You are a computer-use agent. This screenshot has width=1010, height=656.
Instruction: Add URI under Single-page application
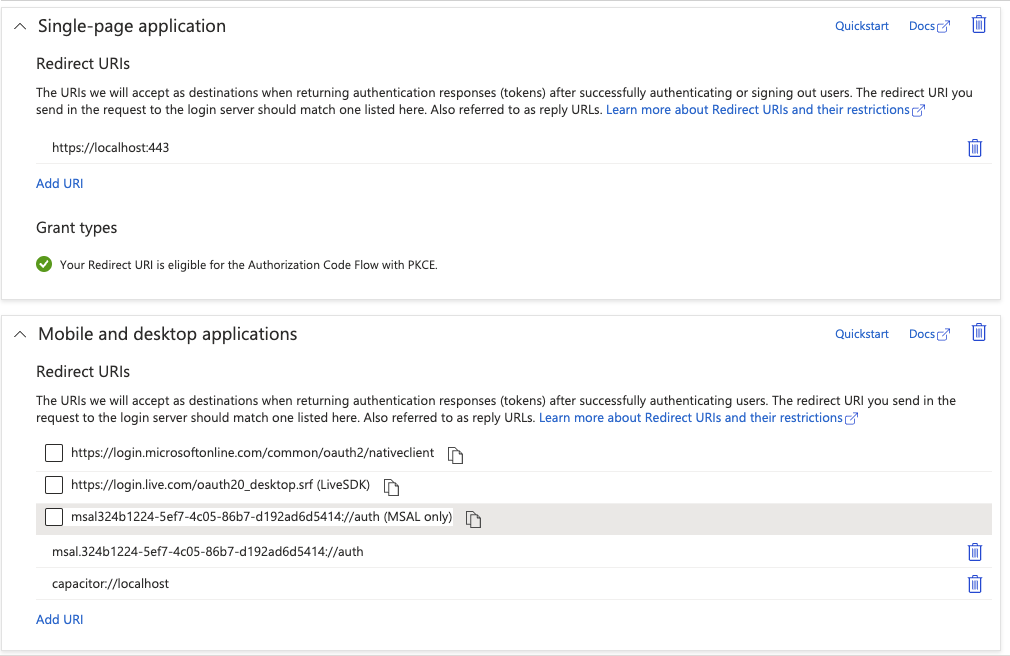click(x=60, y=183)
